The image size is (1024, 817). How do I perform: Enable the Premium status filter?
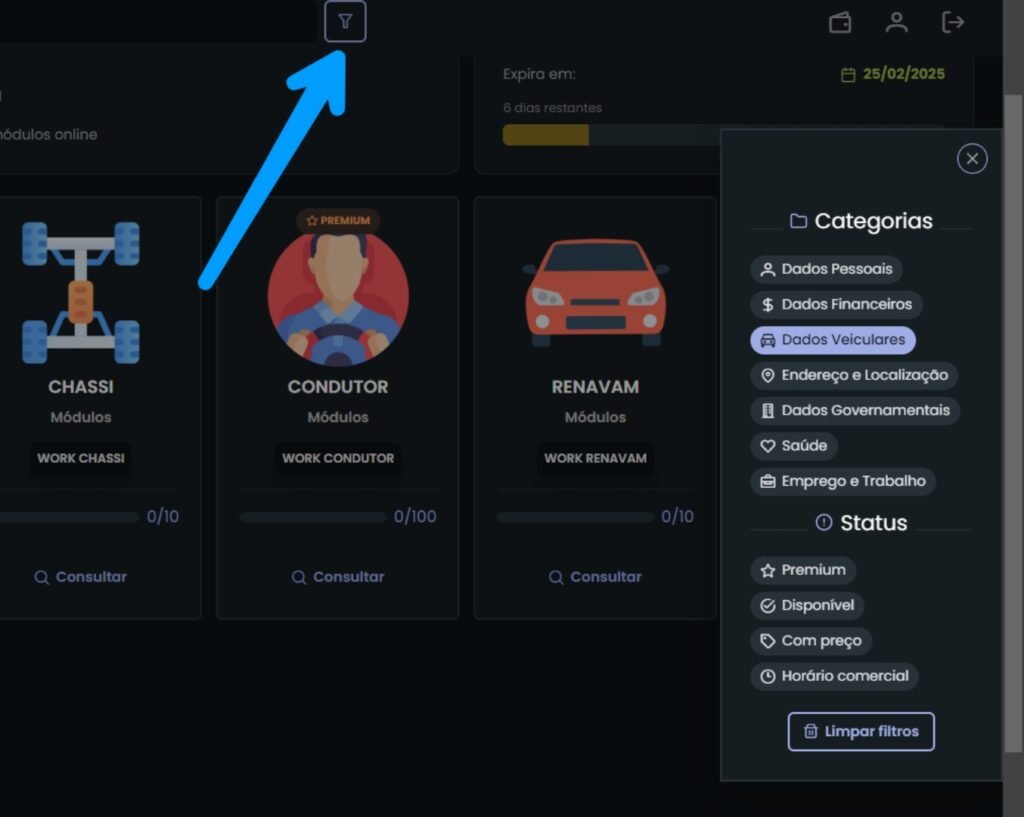click(803, 570)
